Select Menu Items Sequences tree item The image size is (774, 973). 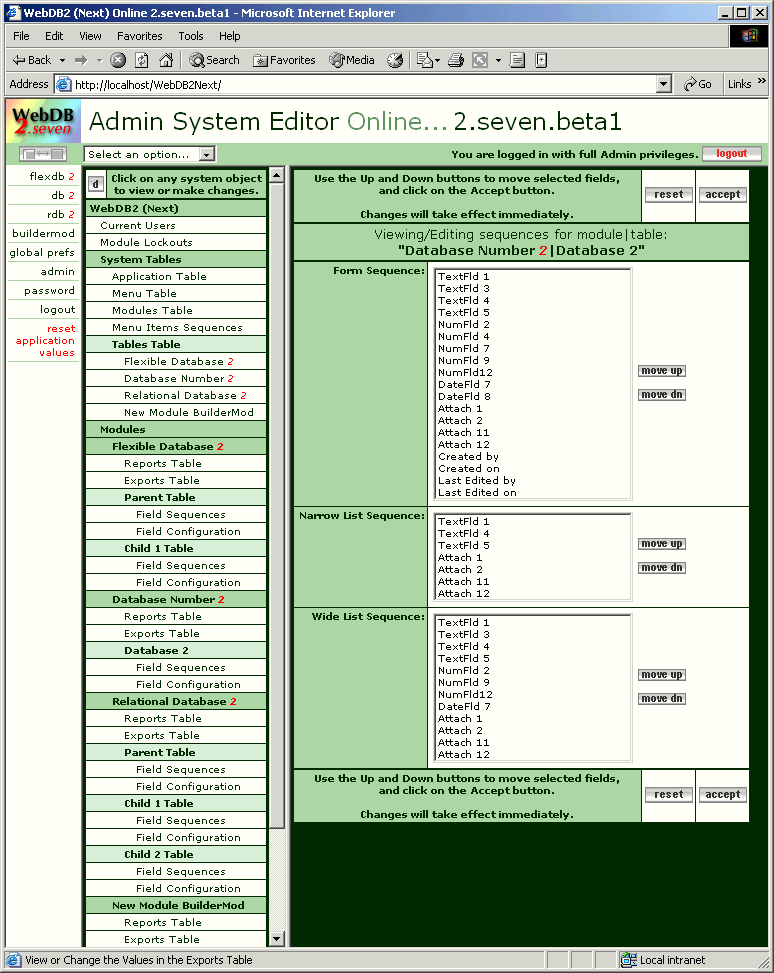(176, 327)
